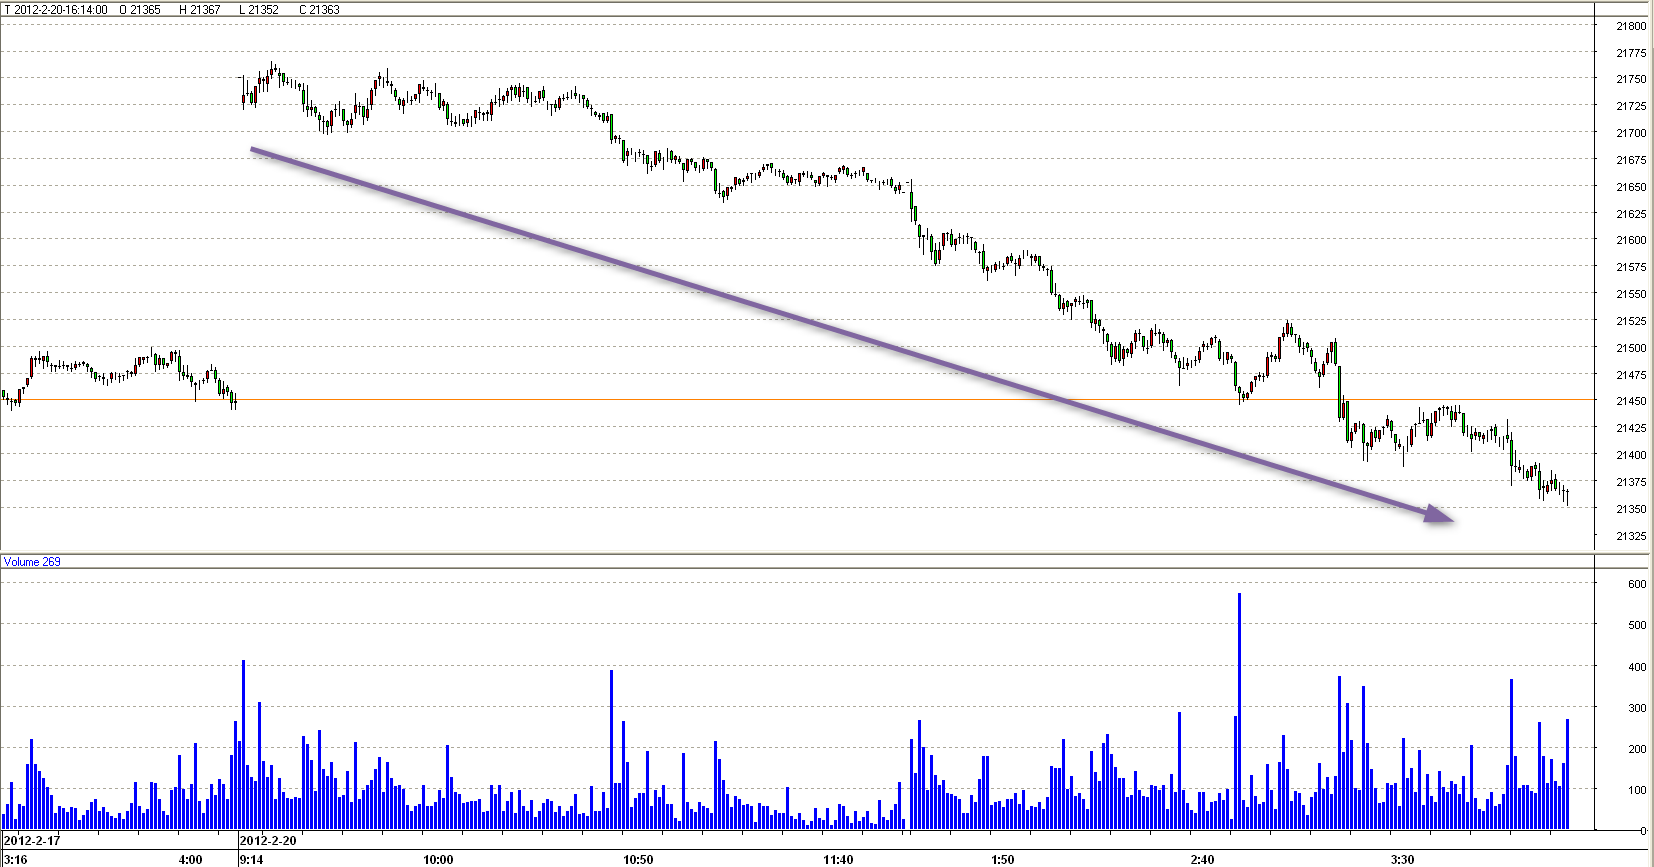Screen dimensions: 1654x867
Task: Select the 2012-2-20 date marker
Action: 268,840
